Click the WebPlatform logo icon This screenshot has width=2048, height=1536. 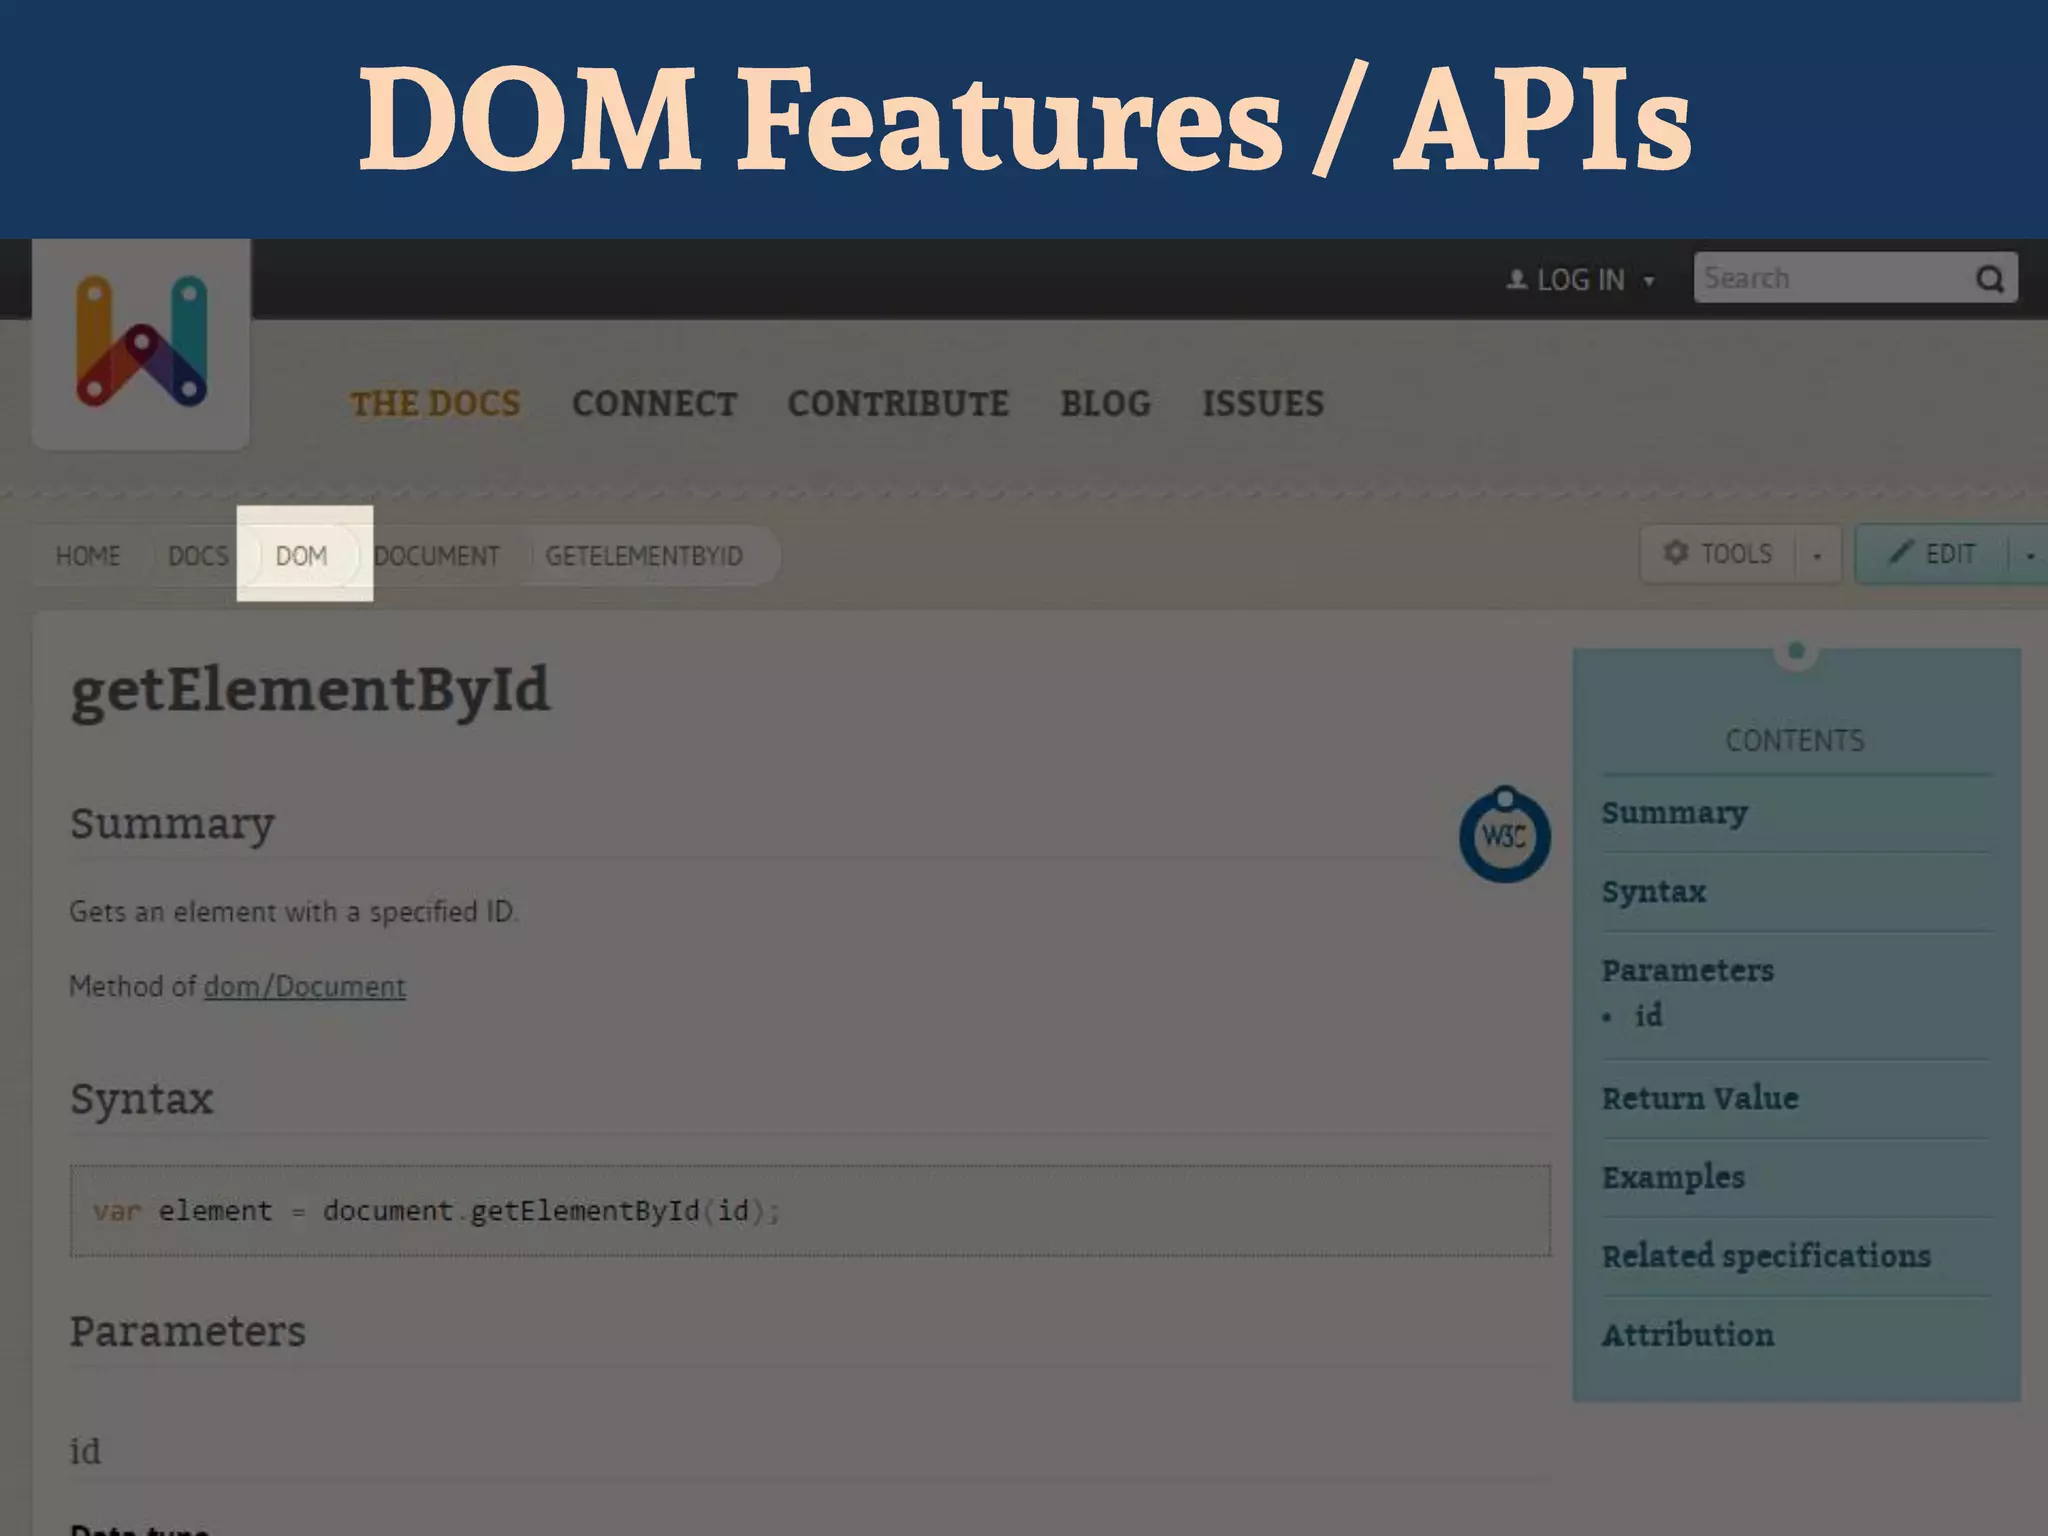tap(141, 342)
